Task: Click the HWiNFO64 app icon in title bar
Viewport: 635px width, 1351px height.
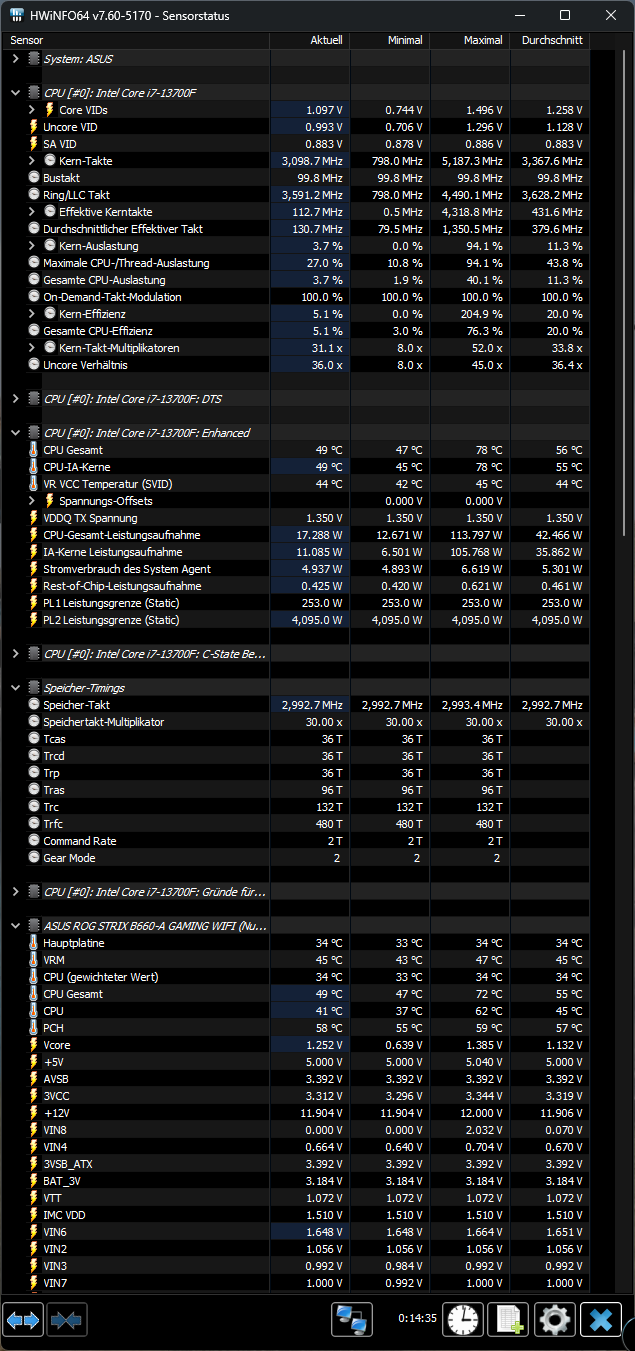Action: tap(17, 15)
